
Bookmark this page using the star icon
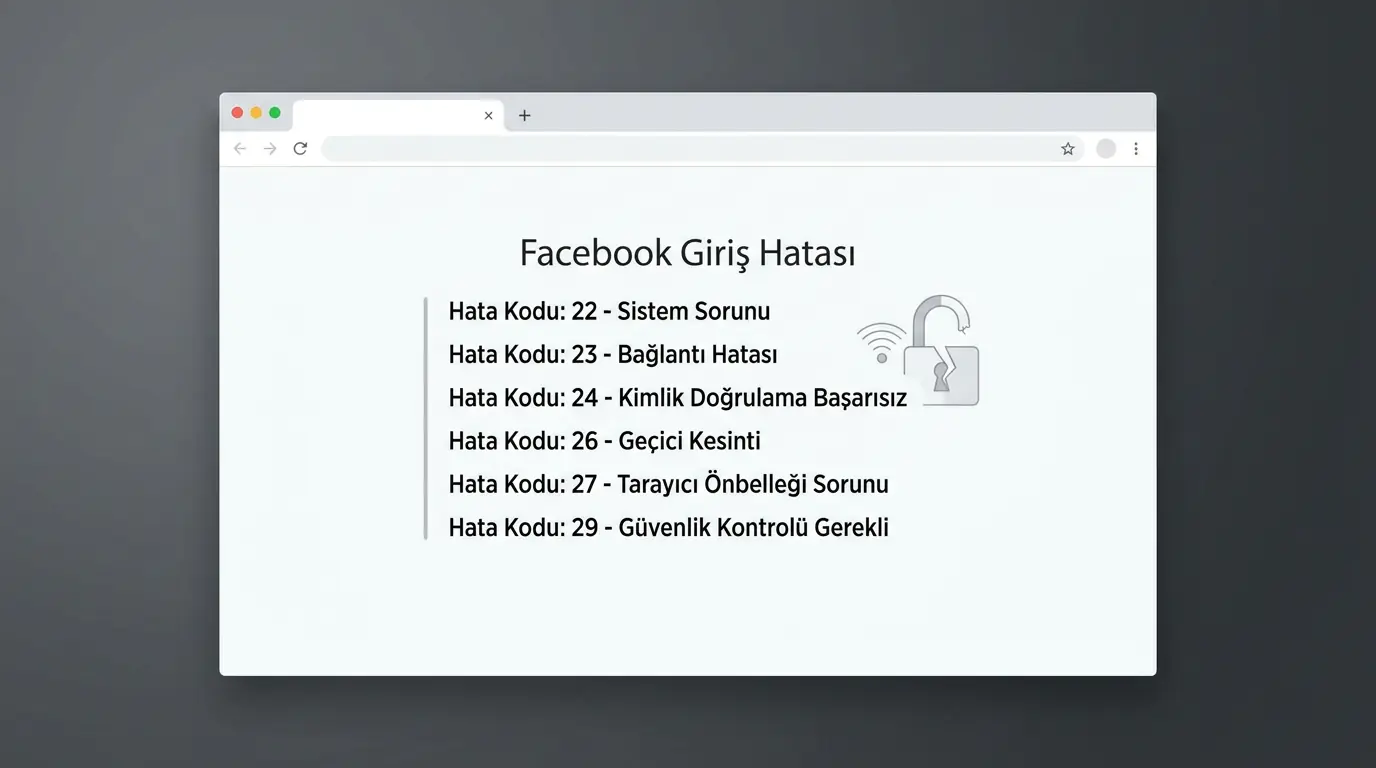click(x=1067, y=148)
